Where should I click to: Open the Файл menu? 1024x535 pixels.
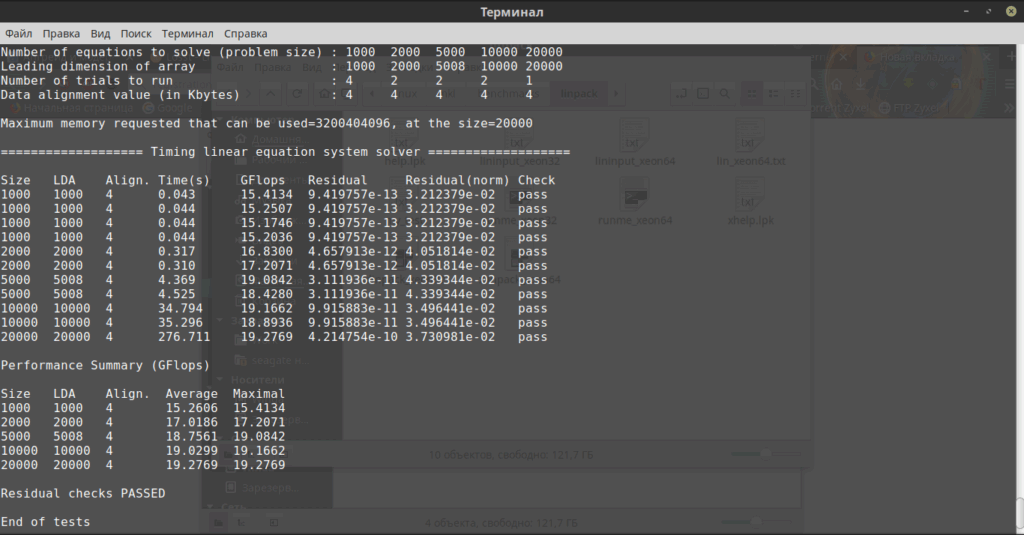(x=18, y=33)
